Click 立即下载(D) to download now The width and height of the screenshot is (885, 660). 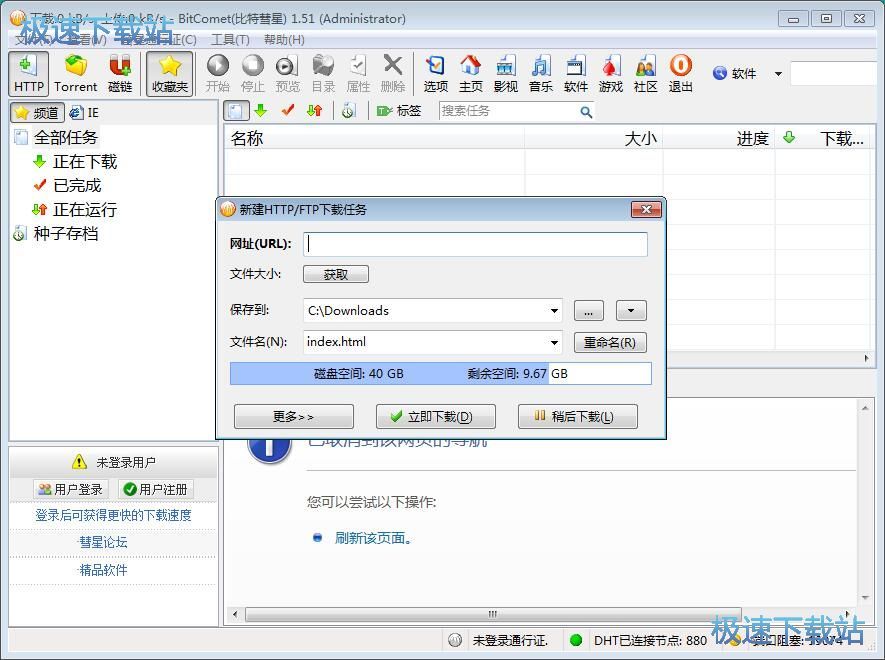click(436, 417)
